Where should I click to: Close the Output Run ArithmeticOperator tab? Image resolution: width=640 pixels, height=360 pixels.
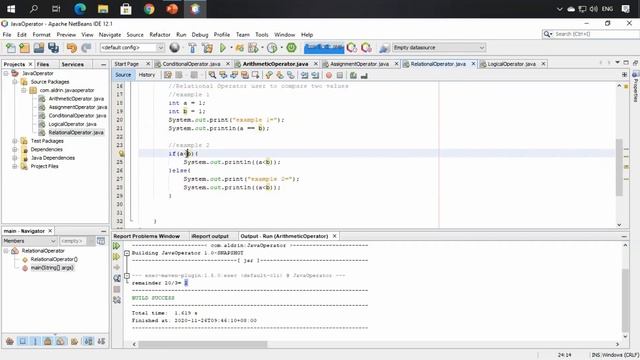click(x=334, y=236)
